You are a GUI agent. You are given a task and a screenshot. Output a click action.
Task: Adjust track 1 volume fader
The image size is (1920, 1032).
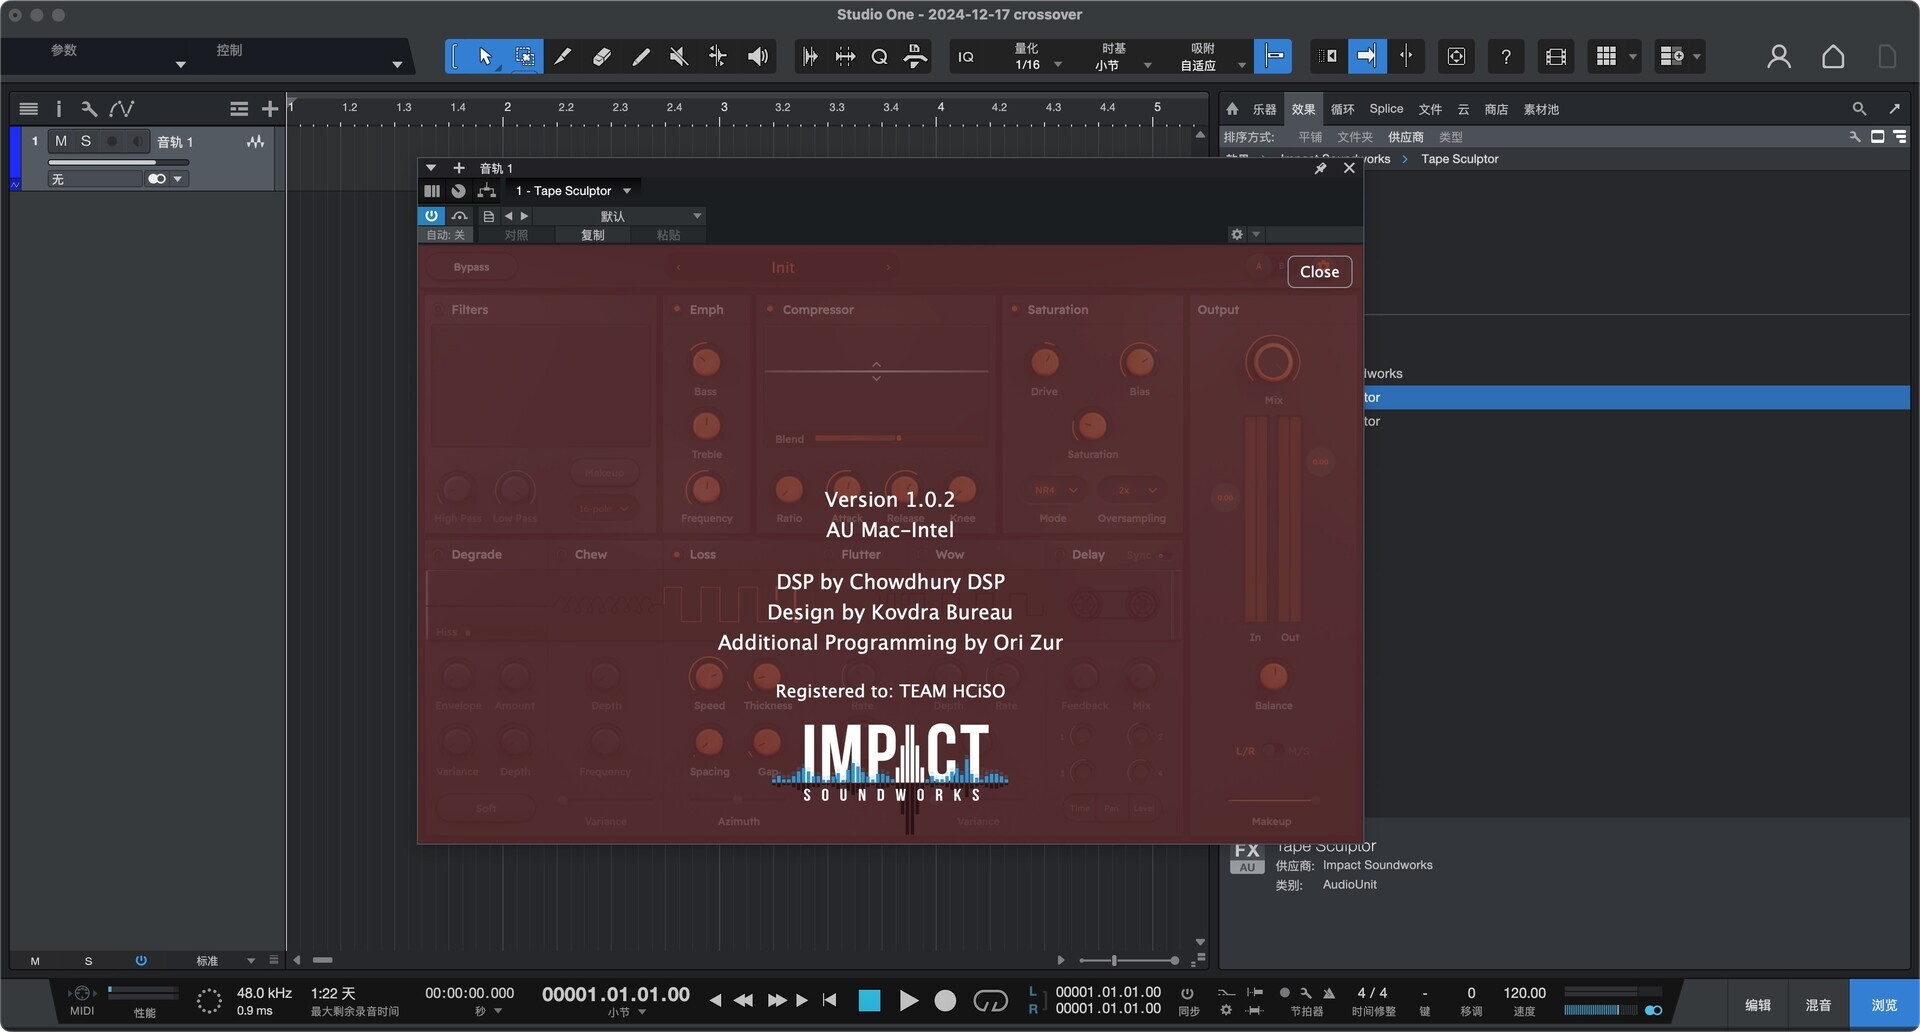(x=118, y=162)
